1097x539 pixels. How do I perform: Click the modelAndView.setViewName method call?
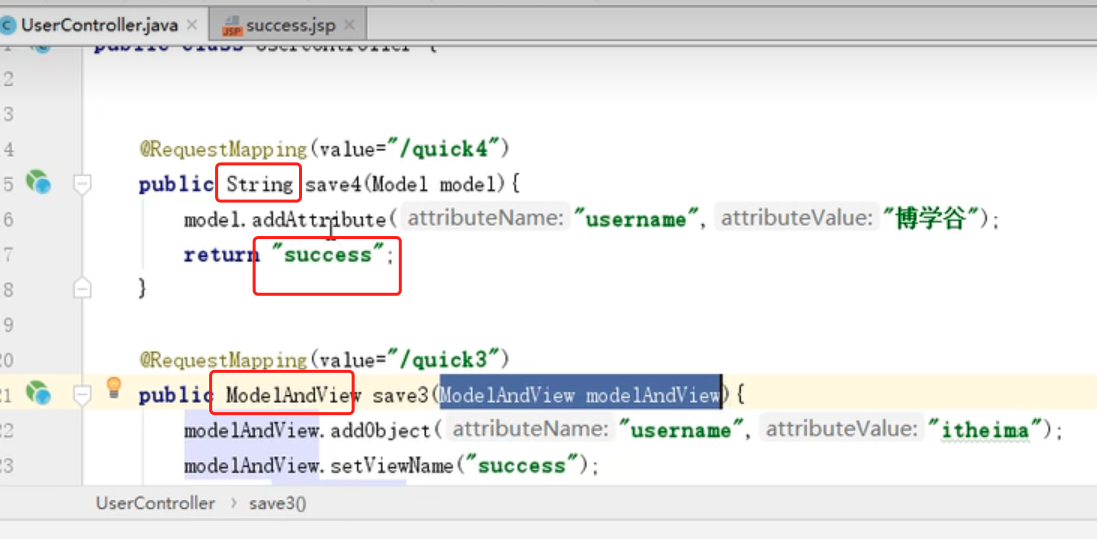pos(318,466)
